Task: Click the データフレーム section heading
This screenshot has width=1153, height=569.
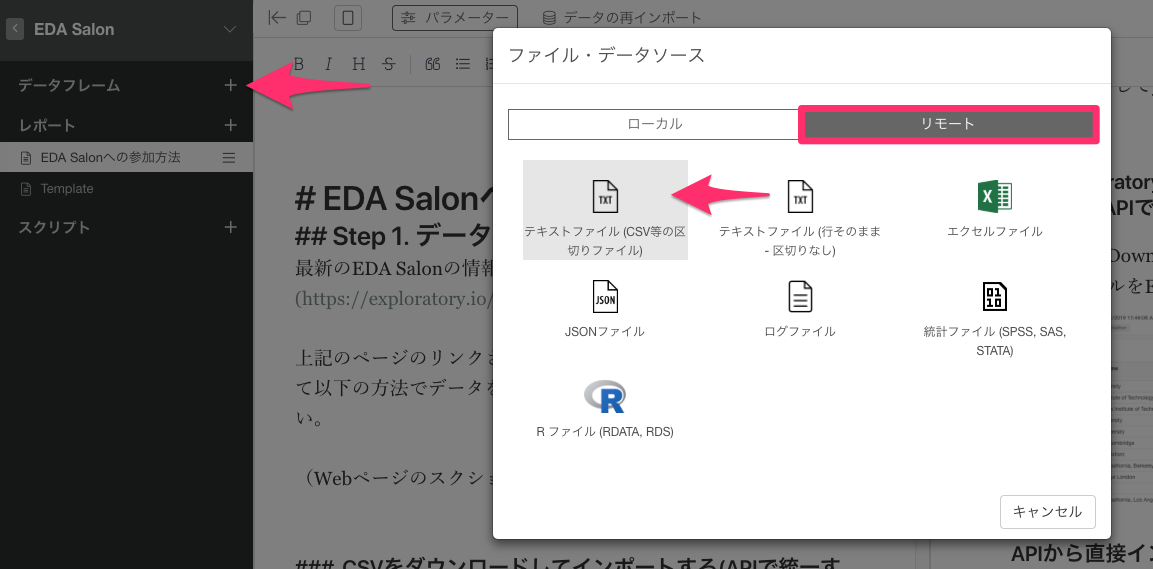Action: [69, 85]
